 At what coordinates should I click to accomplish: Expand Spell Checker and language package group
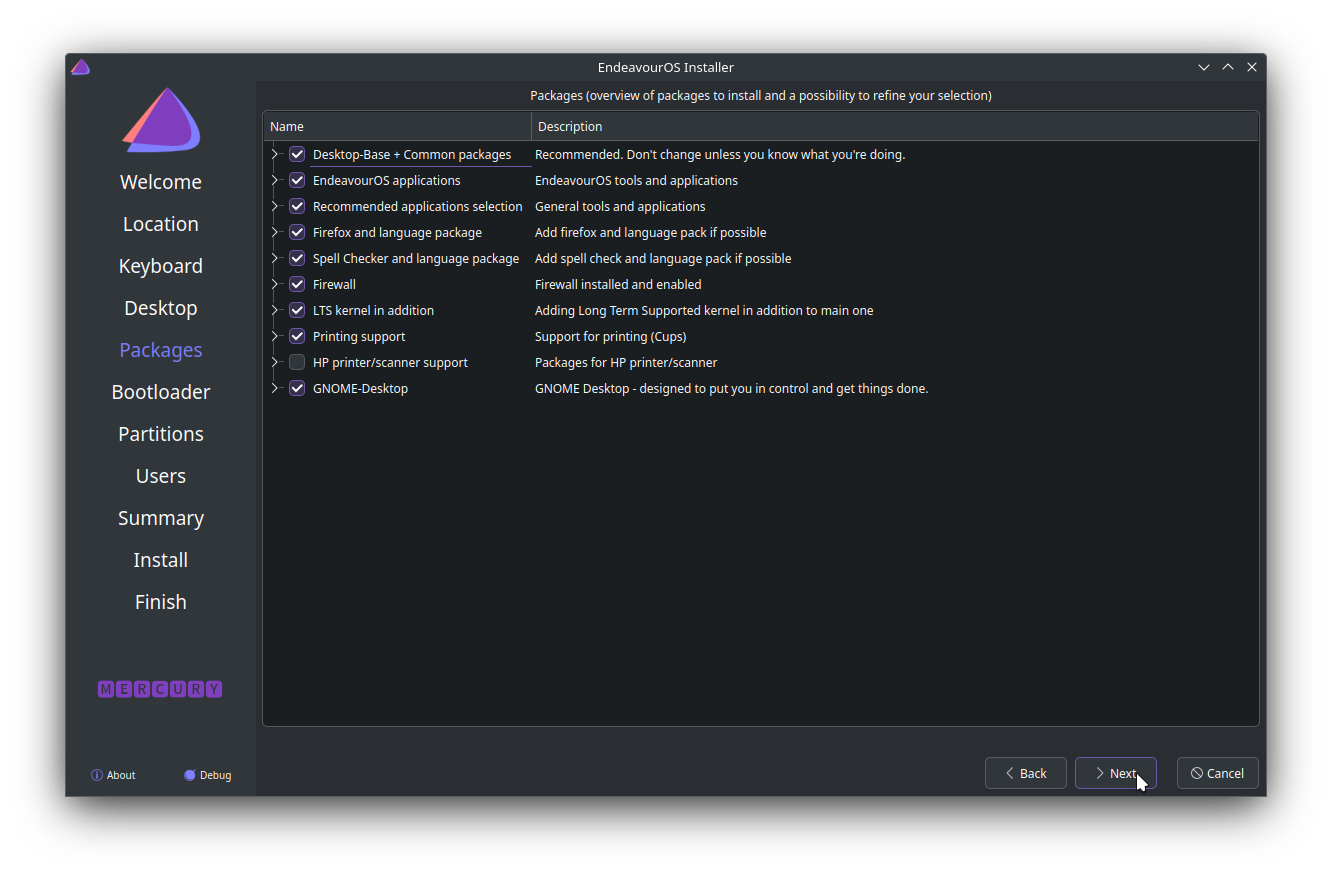point(274,258)
